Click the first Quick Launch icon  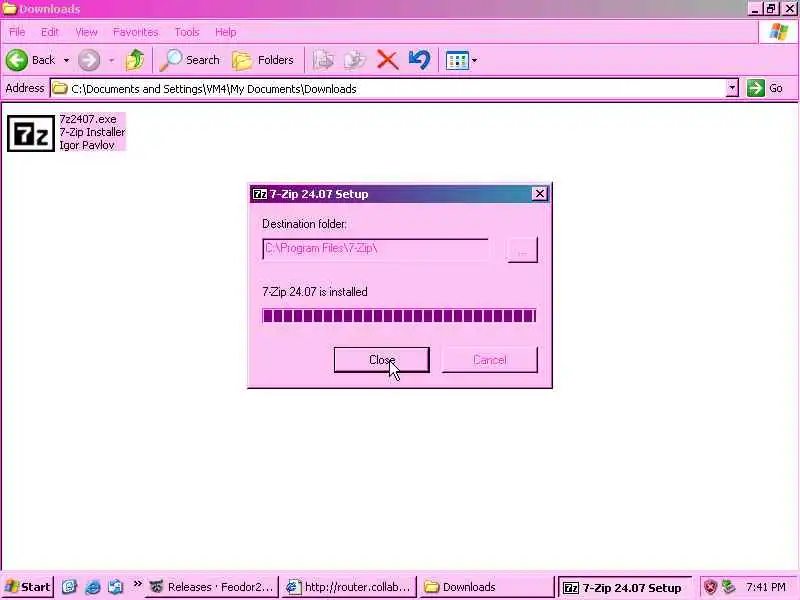tap(69, 587)
